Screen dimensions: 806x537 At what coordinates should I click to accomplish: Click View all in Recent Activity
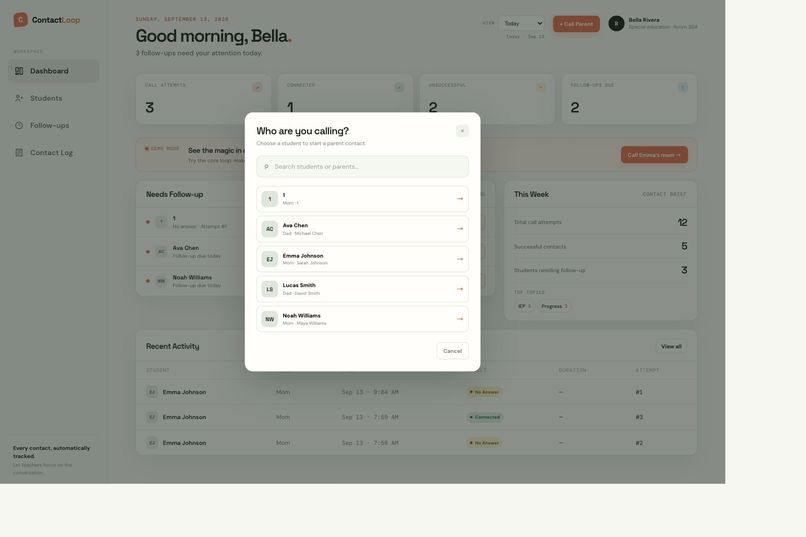click(x=671, y=346)
